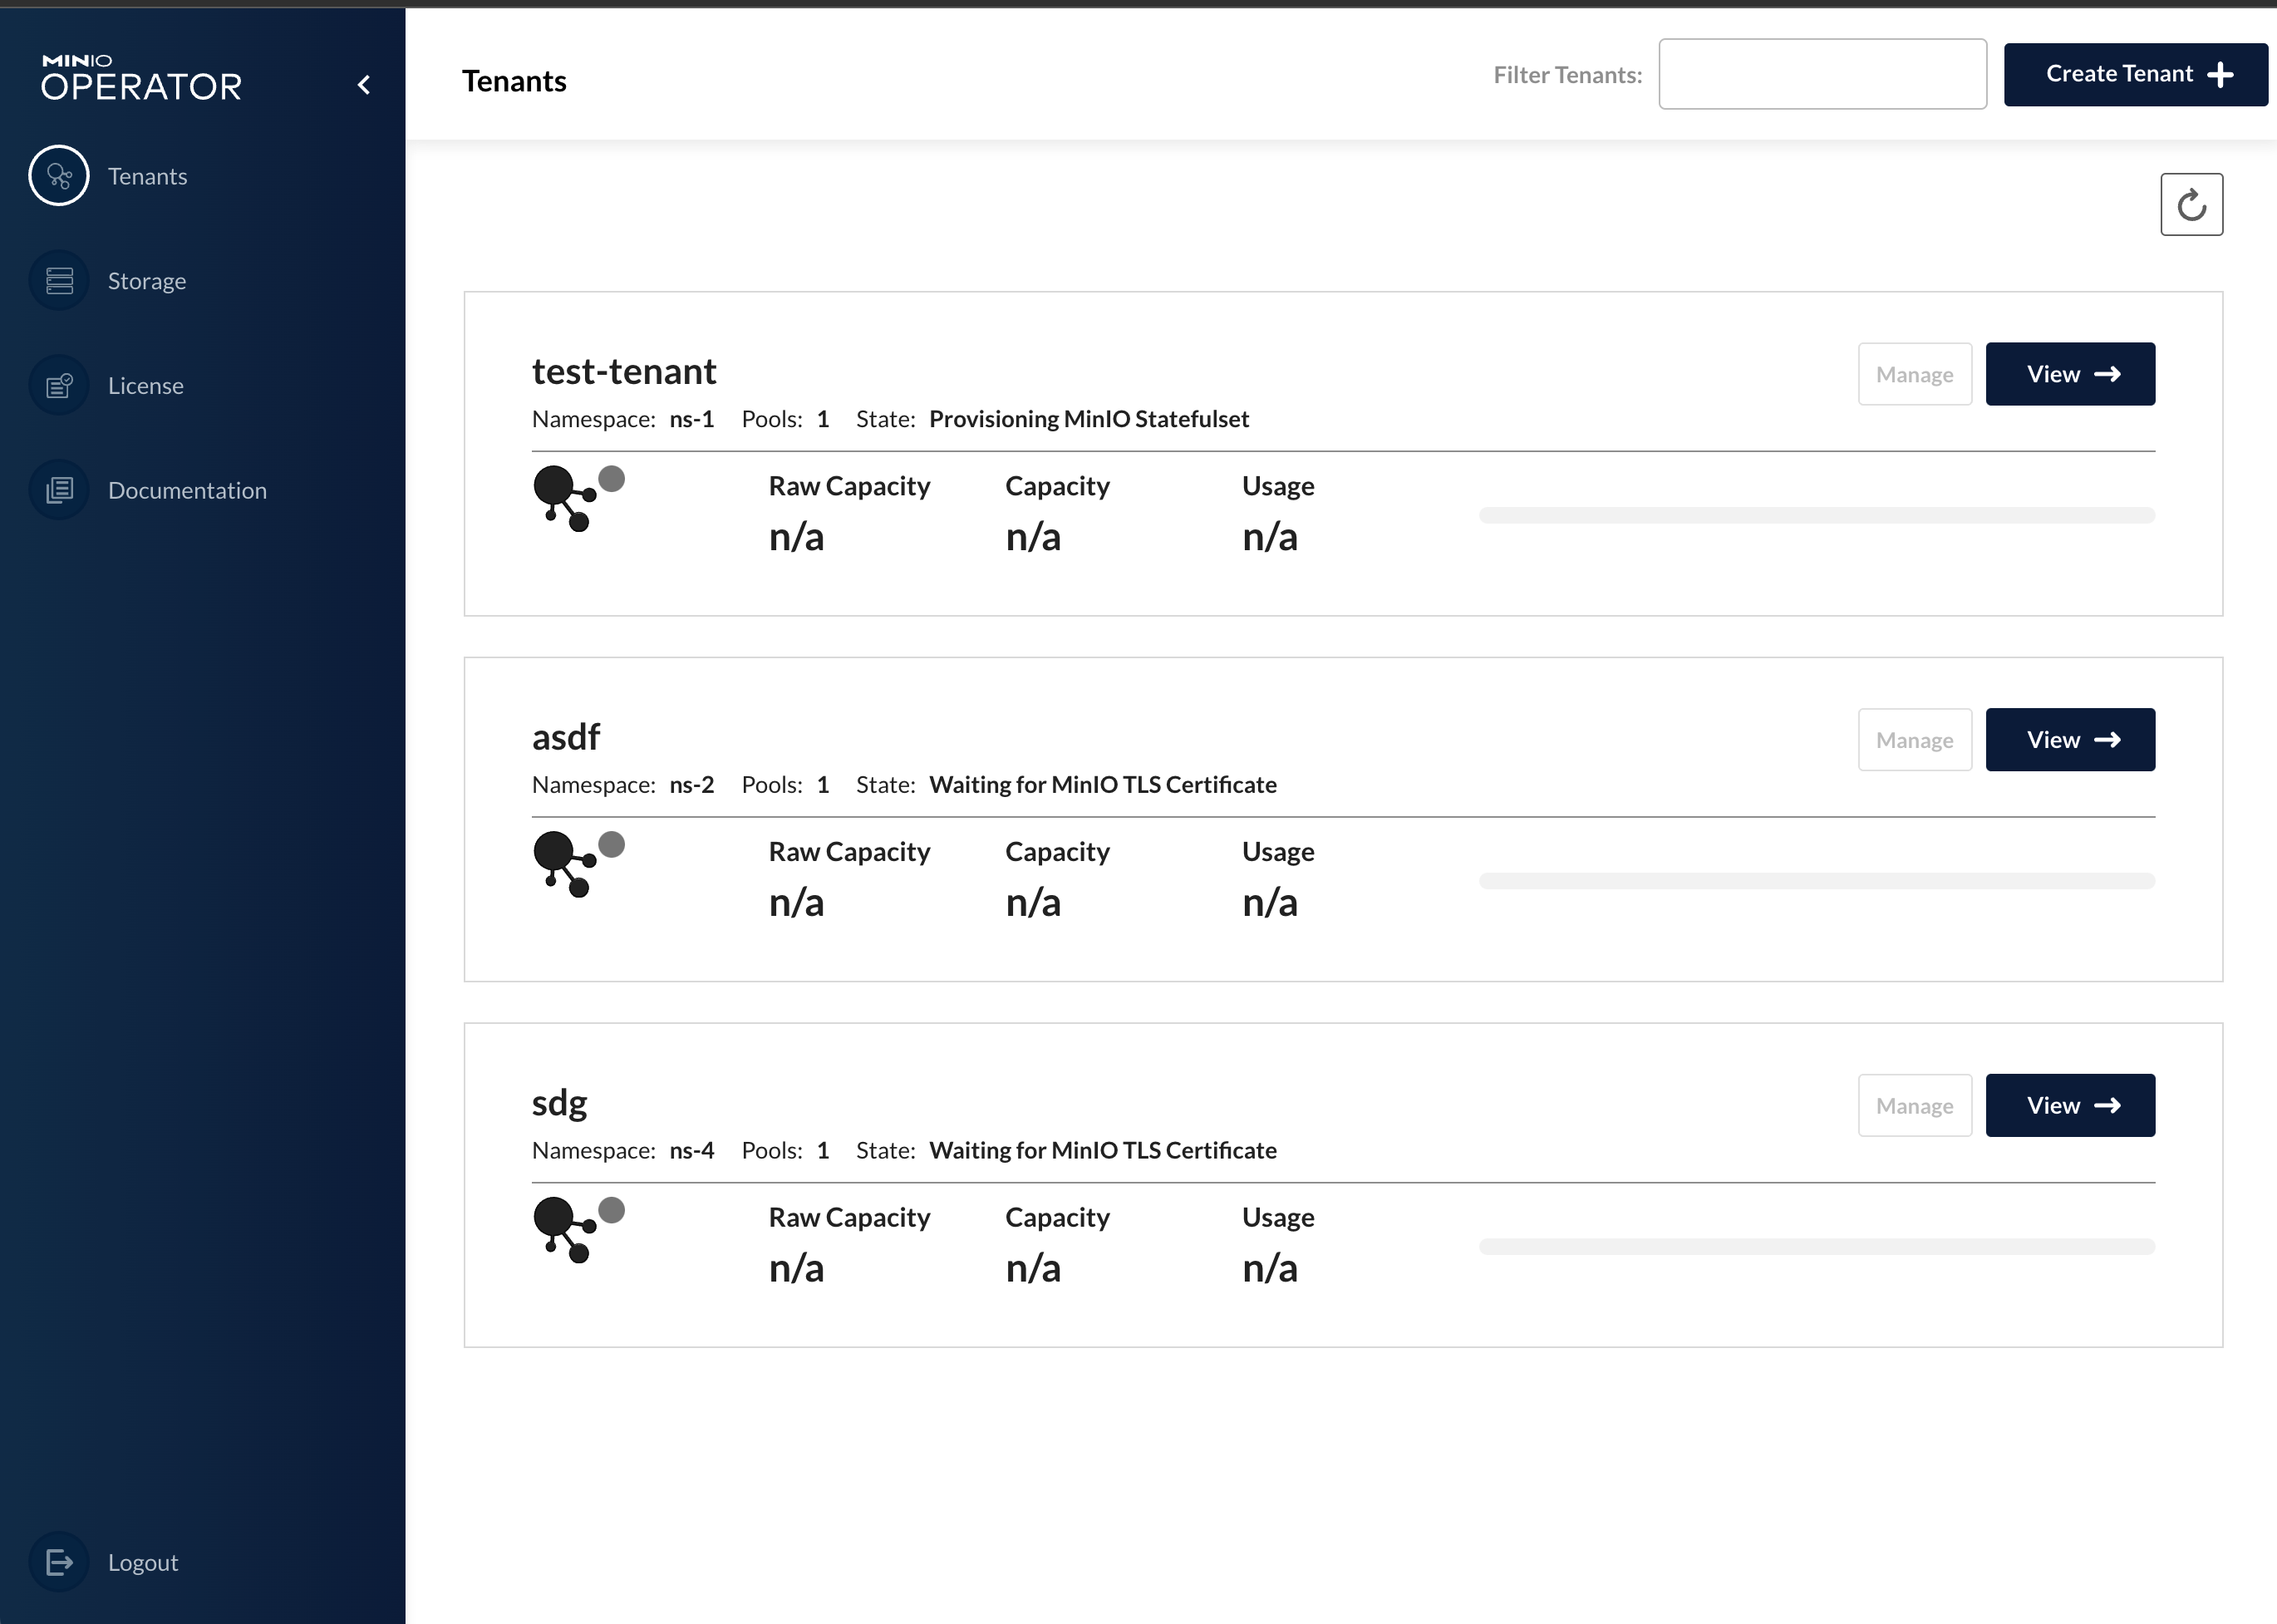This screenshot has height=1624, width=2277.
Task: View the test-tenant details
Action: [x=2069, y=374]
